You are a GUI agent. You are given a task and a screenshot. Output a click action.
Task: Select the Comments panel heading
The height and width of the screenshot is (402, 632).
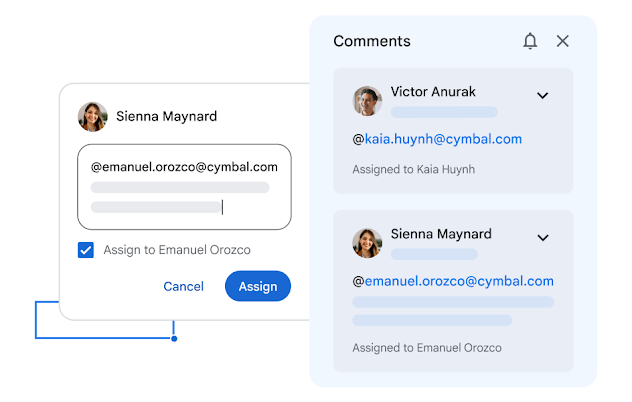[x=372, y=41]
